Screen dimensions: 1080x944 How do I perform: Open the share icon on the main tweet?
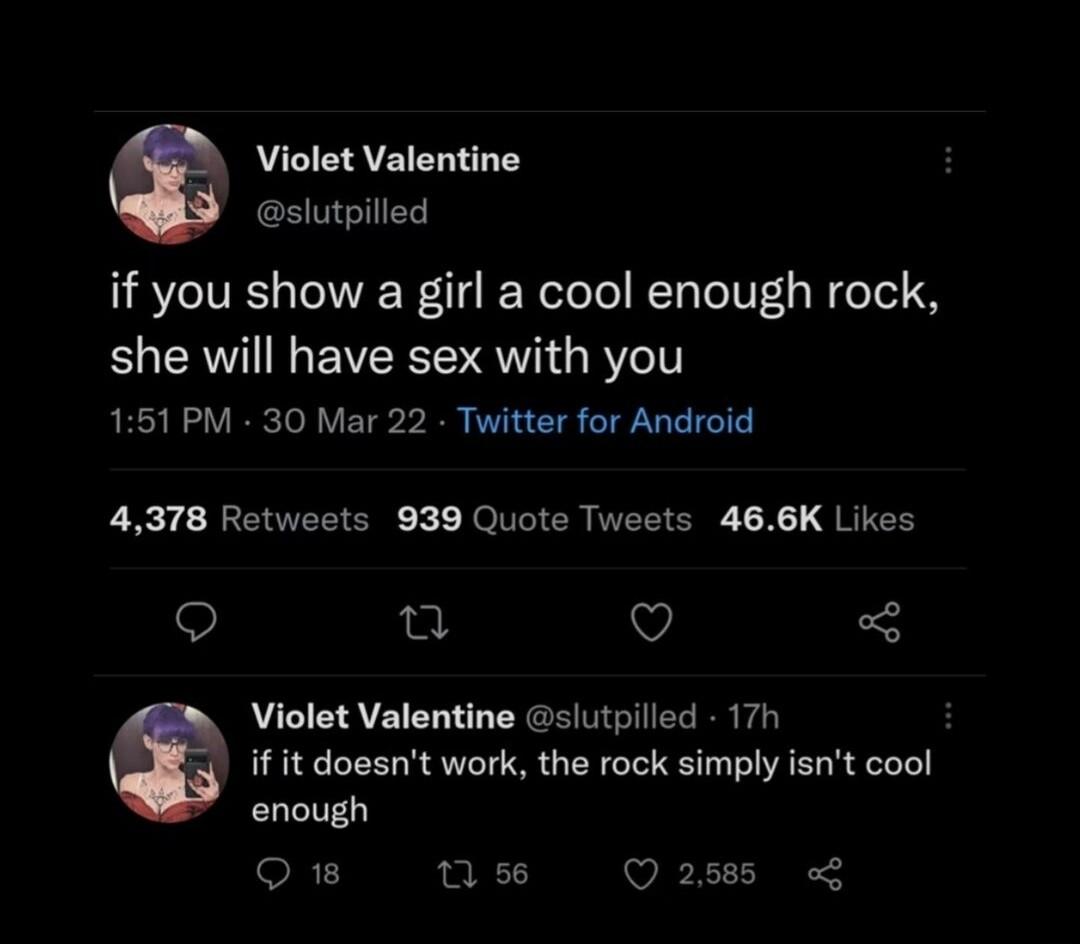[x=879, y=622]
